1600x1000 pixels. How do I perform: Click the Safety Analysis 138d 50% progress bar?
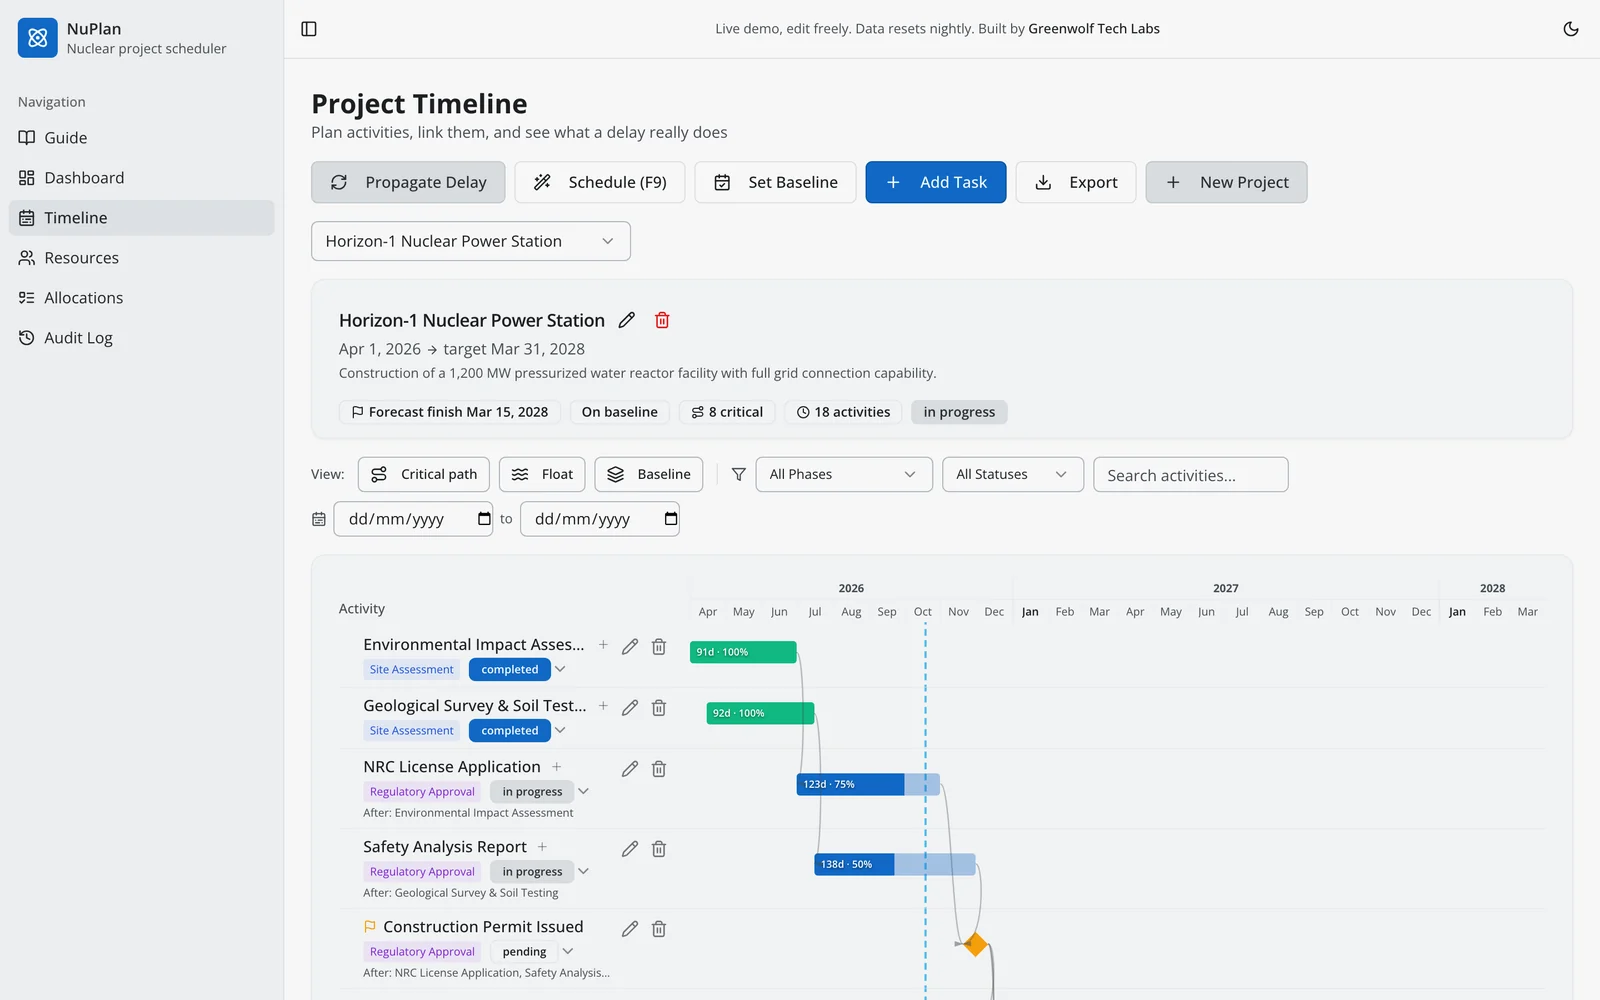(x=895, y=864)
